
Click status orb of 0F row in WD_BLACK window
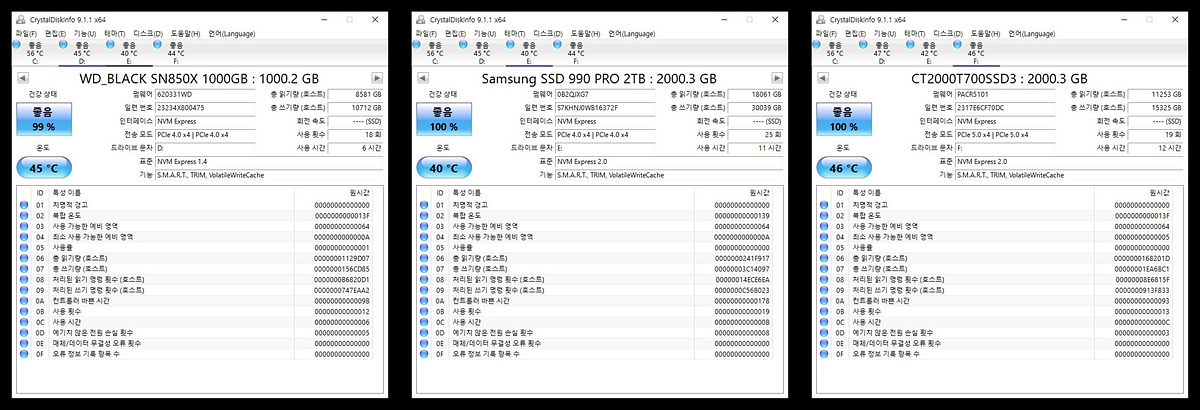point(24,354)
